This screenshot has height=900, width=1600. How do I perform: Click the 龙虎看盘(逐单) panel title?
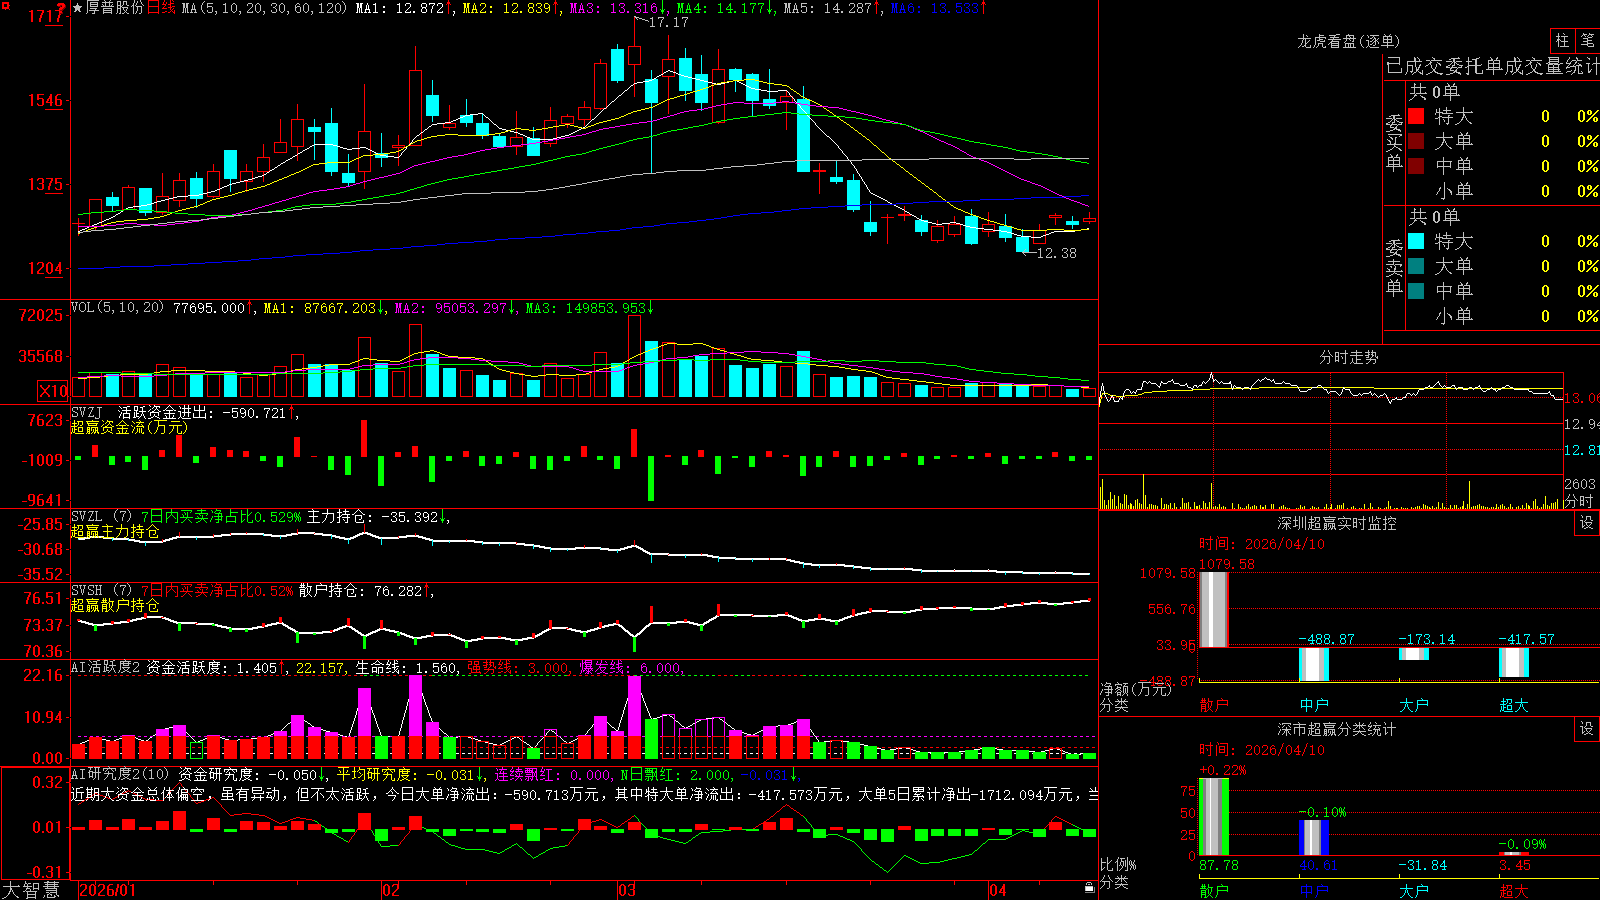pos(1348,41)
